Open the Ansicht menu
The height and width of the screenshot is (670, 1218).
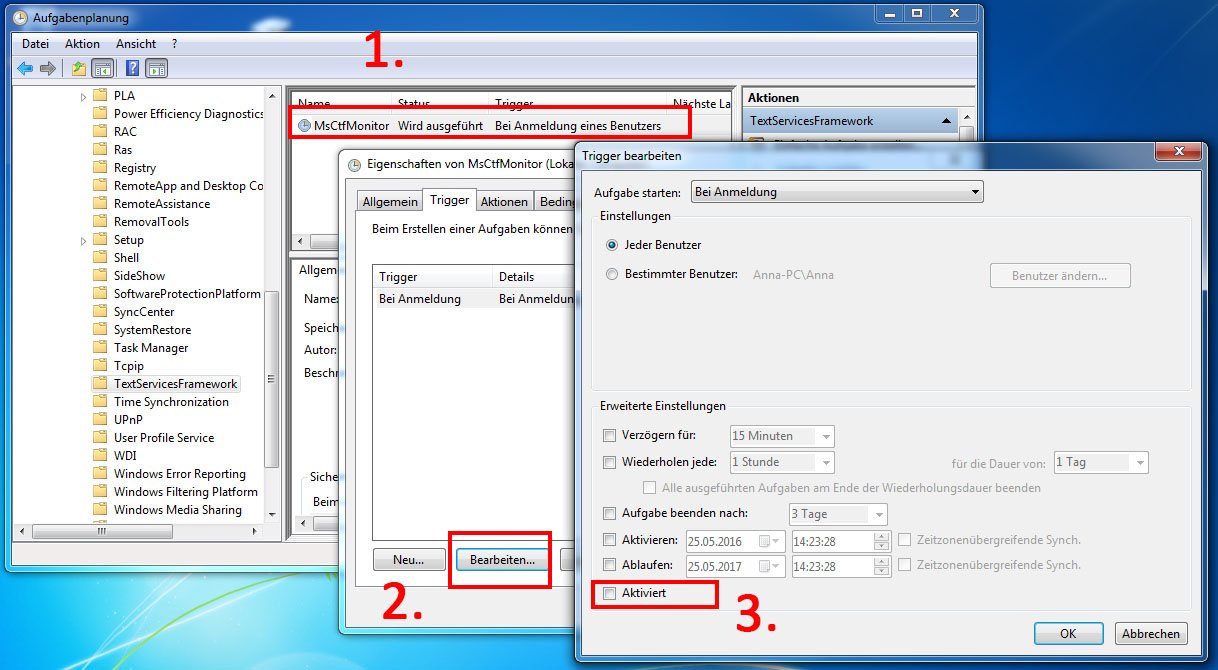coord(138,43)
